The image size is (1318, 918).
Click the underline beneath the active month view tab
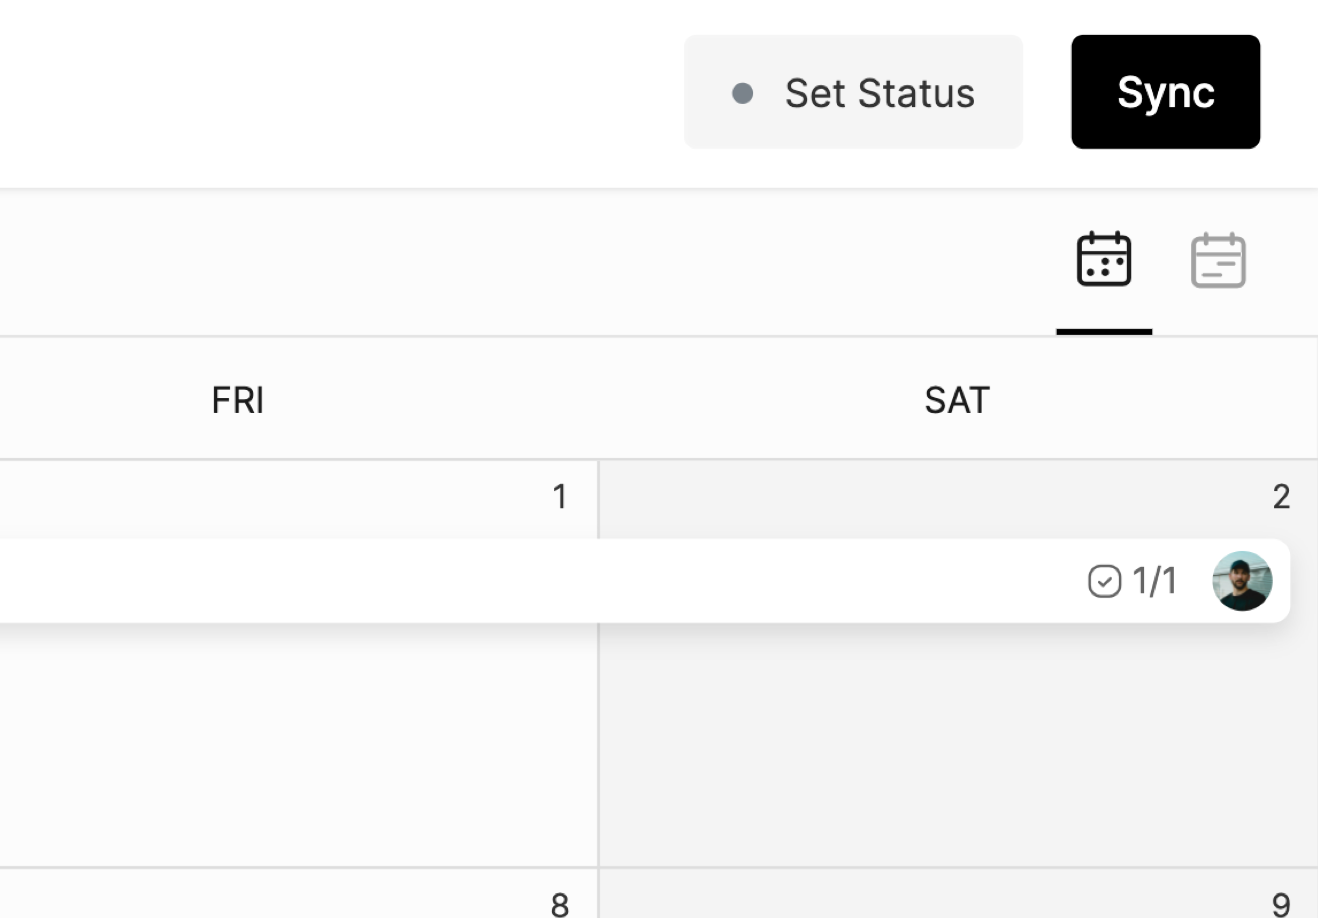pyautogui.click(x=1104, y=331)
